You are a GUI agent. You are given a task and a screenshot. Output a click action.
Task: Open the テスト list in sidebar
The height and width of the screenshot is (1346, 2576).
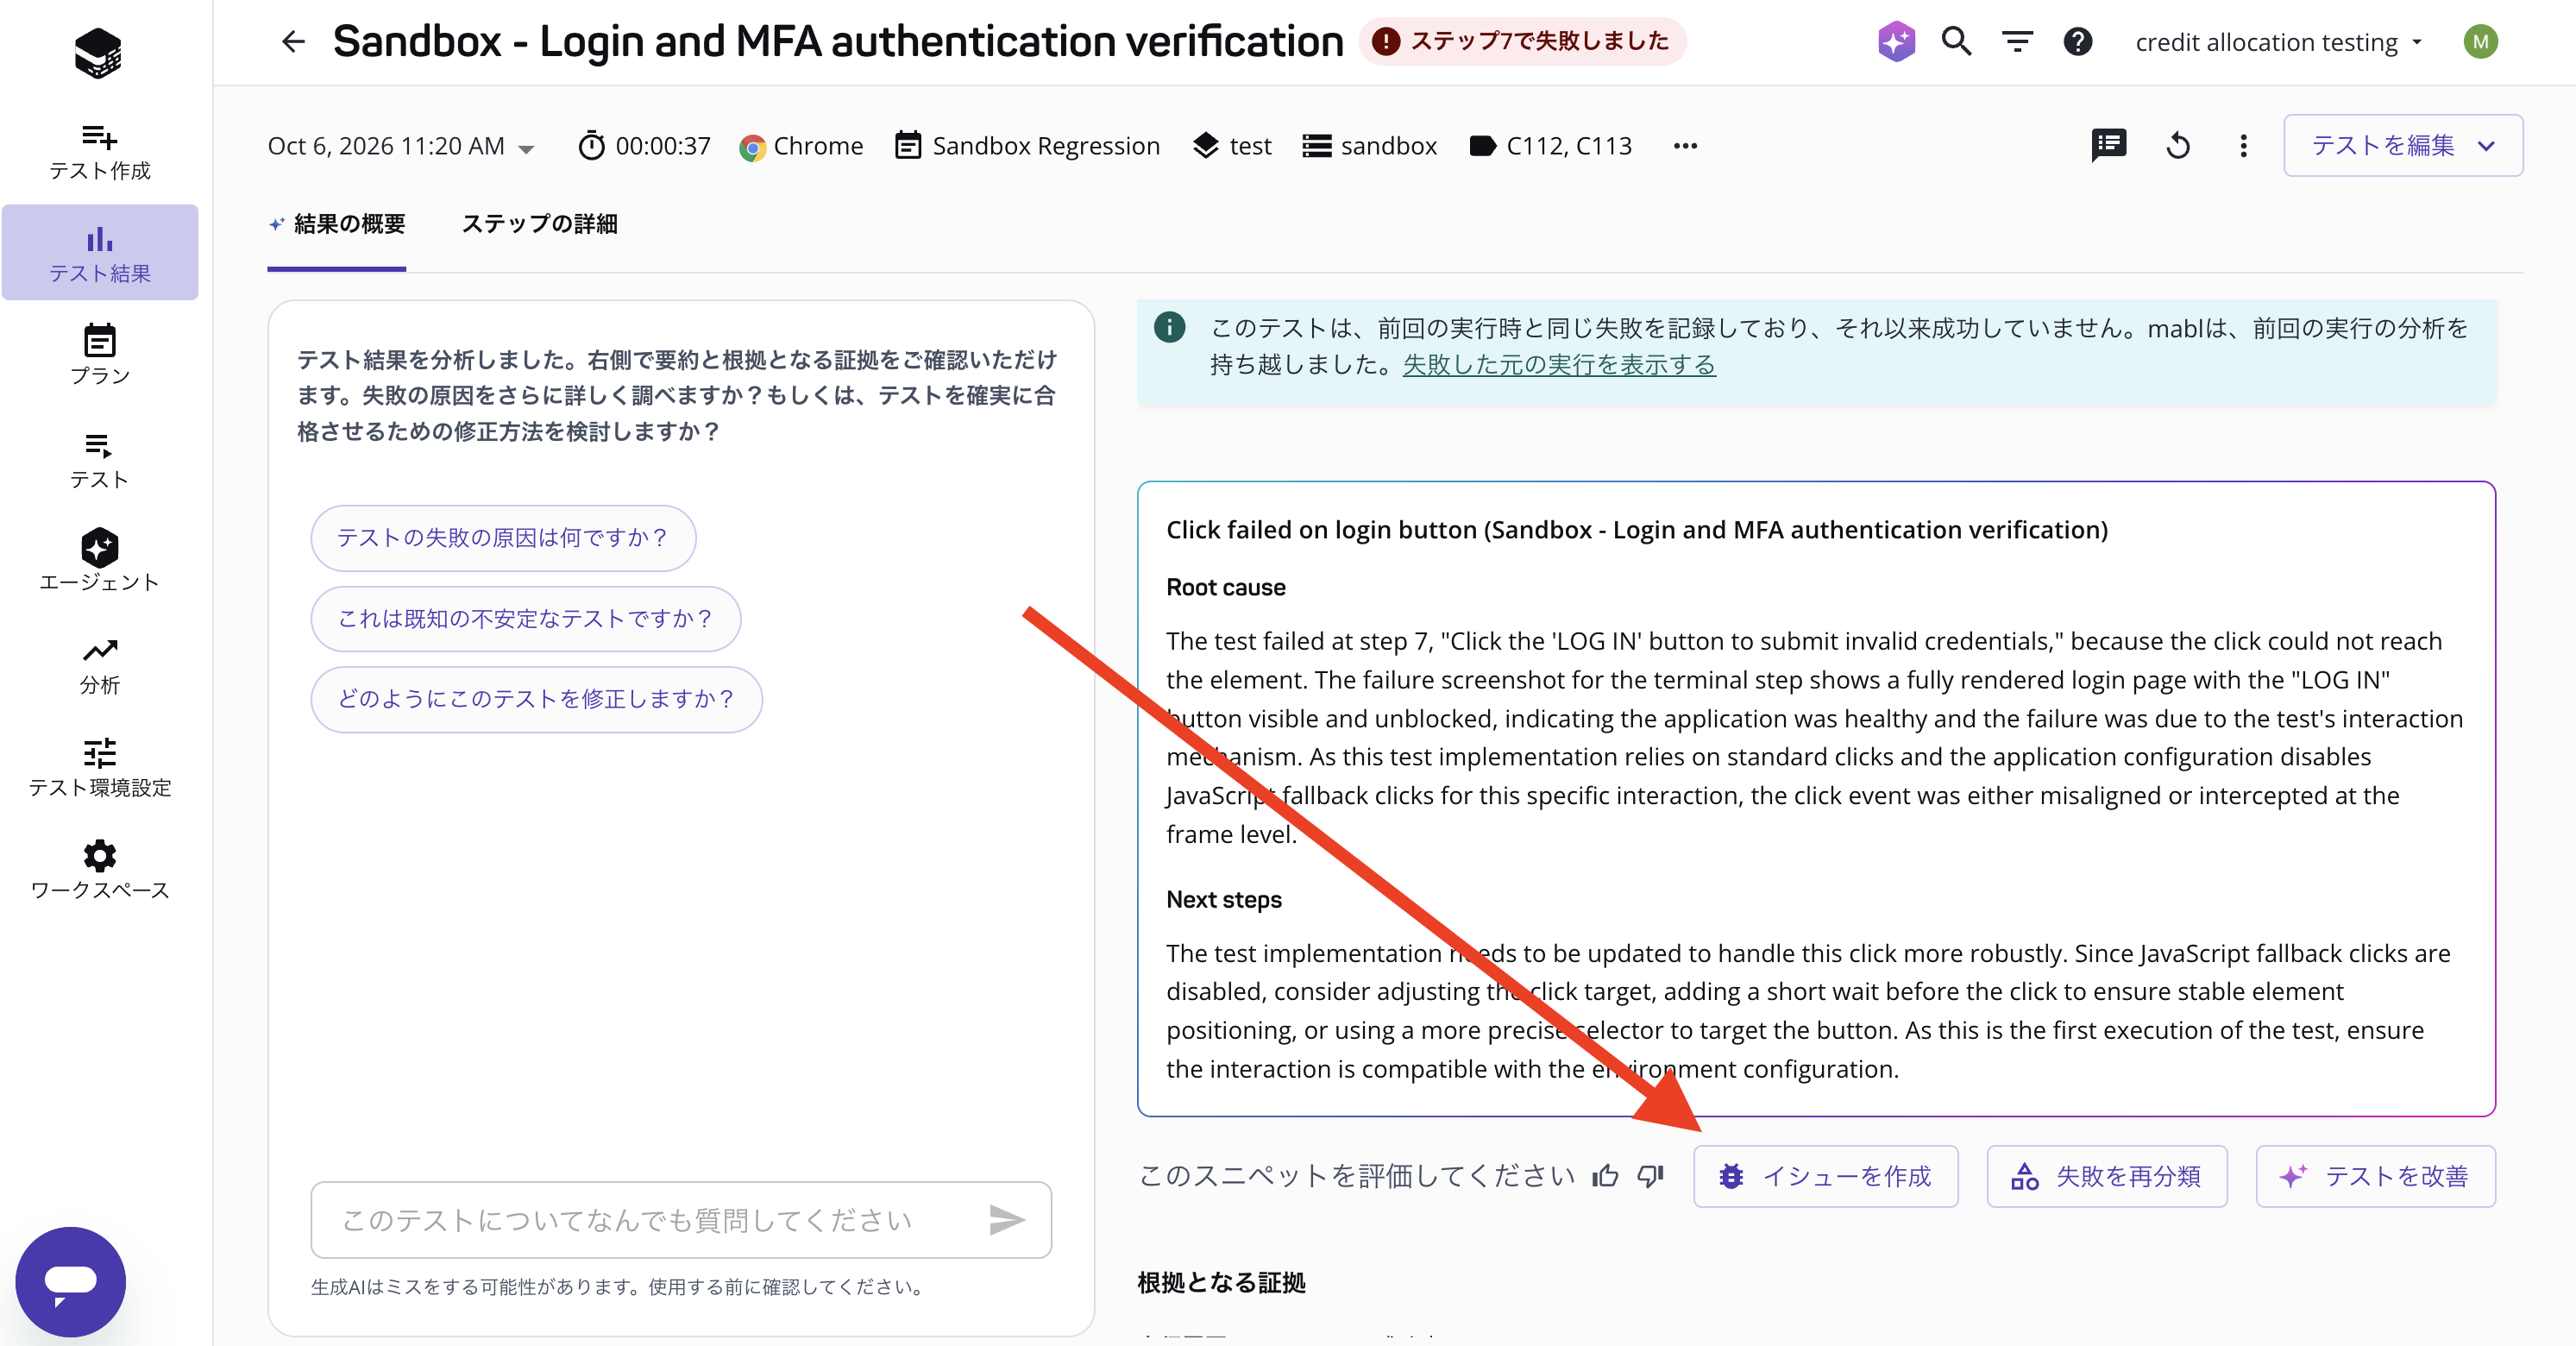tap(100, 459)
